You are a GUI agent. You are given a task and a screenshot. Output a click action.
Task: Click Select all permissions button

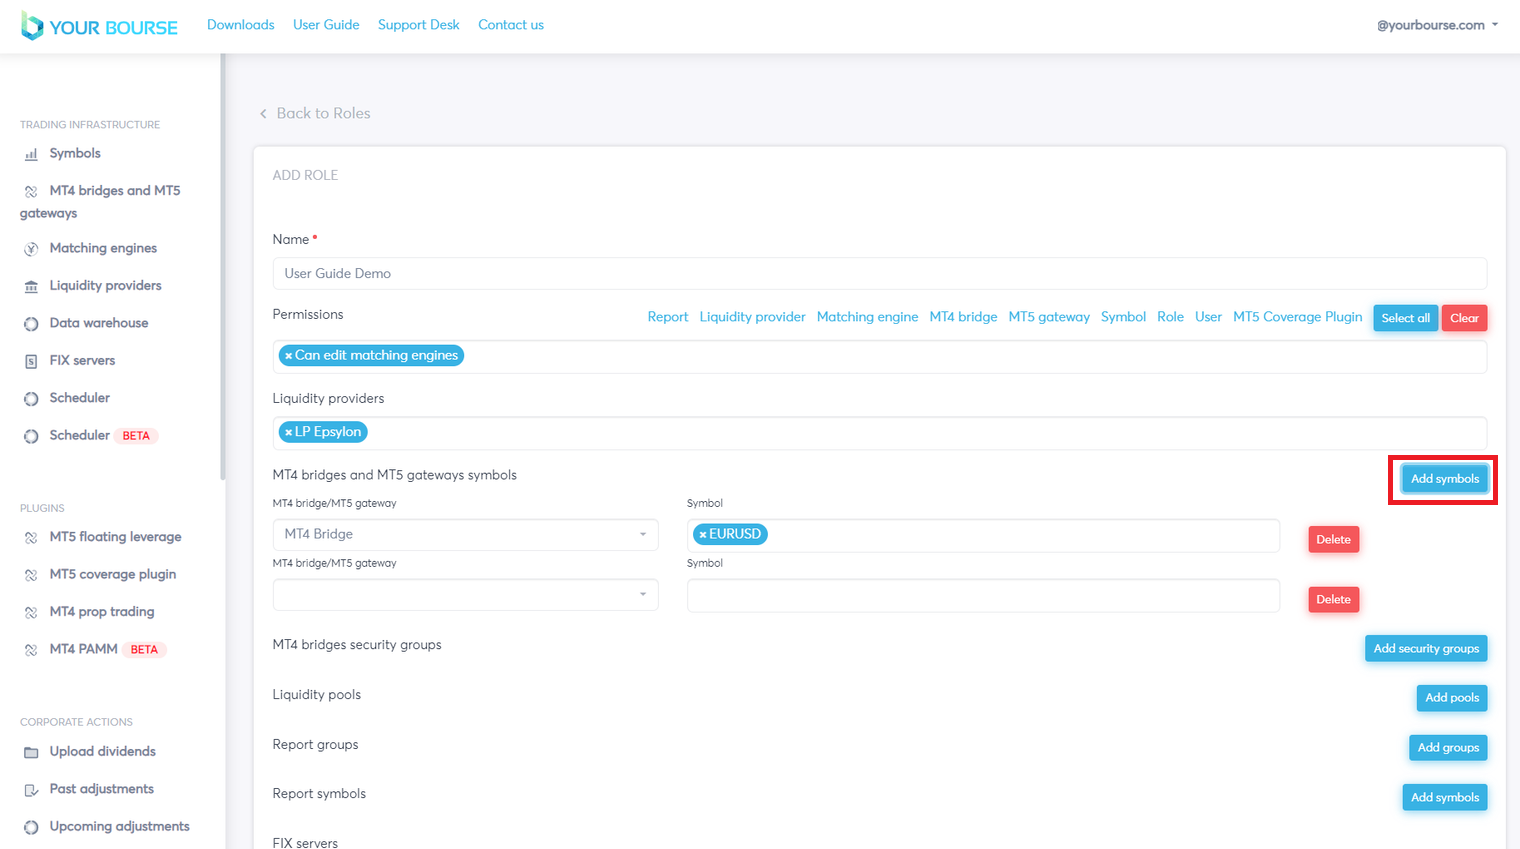(1406, 318)
